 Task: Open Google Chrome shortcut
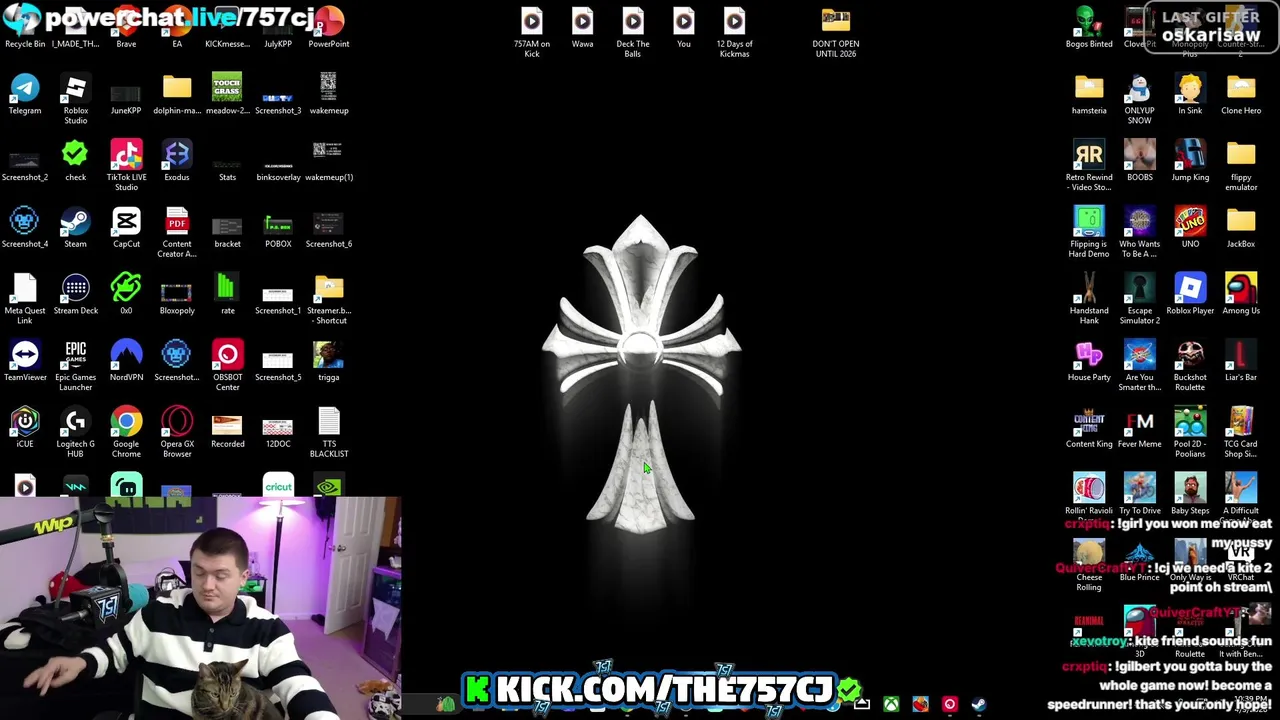(x=126, y=432)
